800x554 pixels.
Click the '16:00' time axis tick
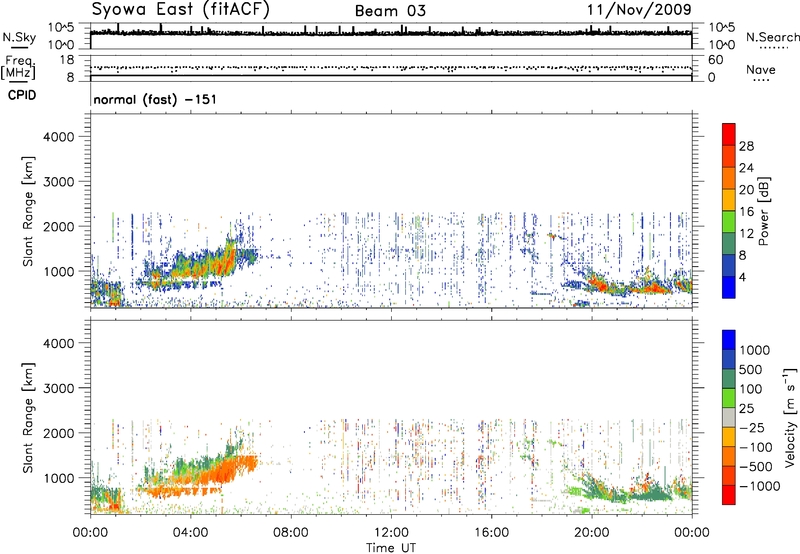(x=491, y=533)
